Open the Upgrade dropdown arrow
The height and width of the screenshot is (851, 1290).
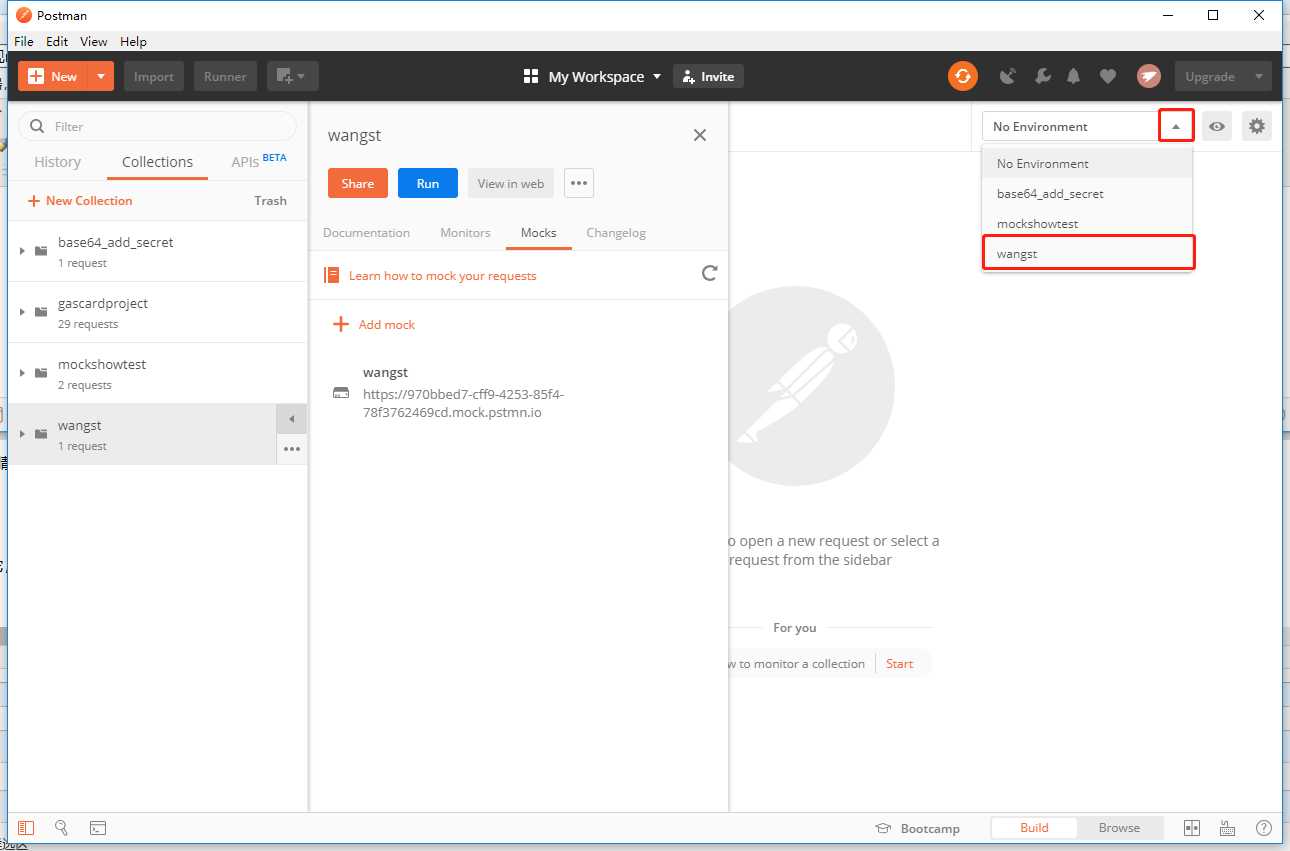1258,76
